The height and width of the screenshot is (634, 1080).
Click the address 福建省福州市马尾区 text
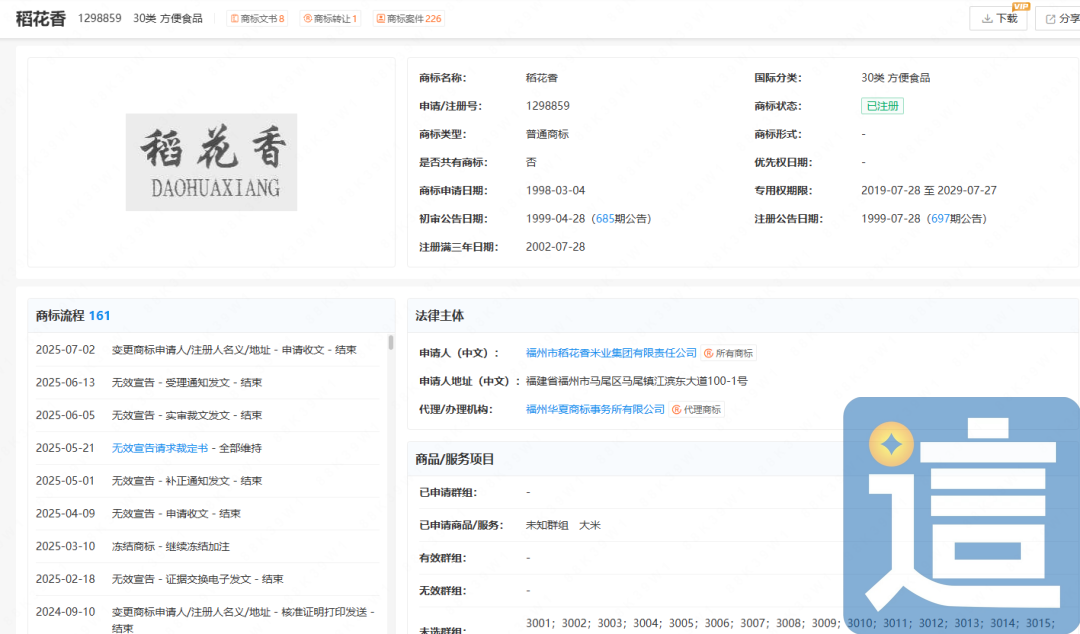636,381
